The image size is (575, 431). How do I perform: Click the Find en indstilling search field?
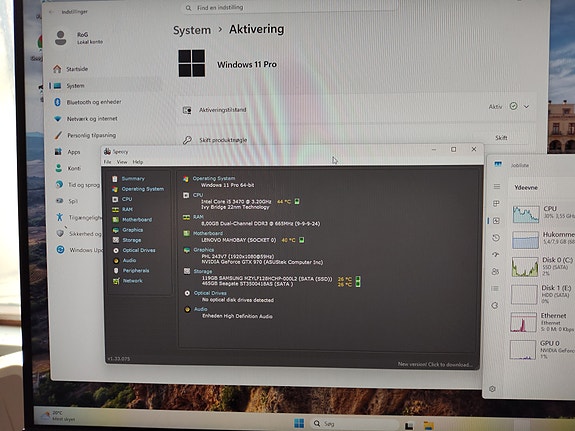(290, 7)
